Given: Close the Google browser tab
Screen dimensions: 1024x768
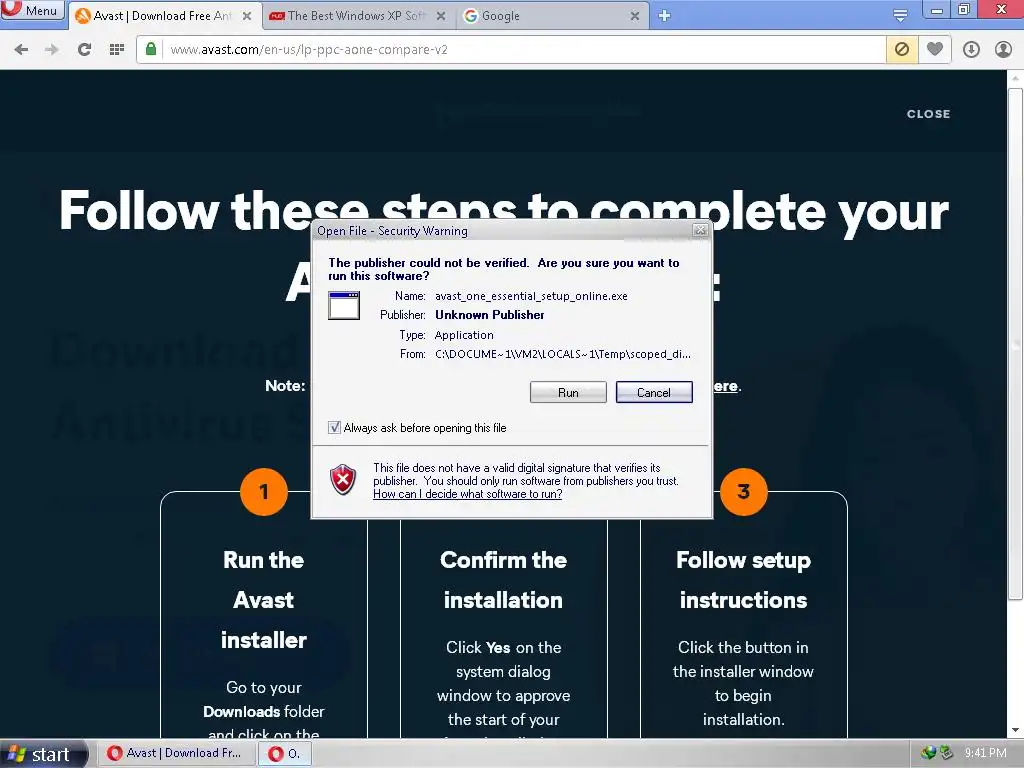Looking at the screenshot, I should click(634, 16).
